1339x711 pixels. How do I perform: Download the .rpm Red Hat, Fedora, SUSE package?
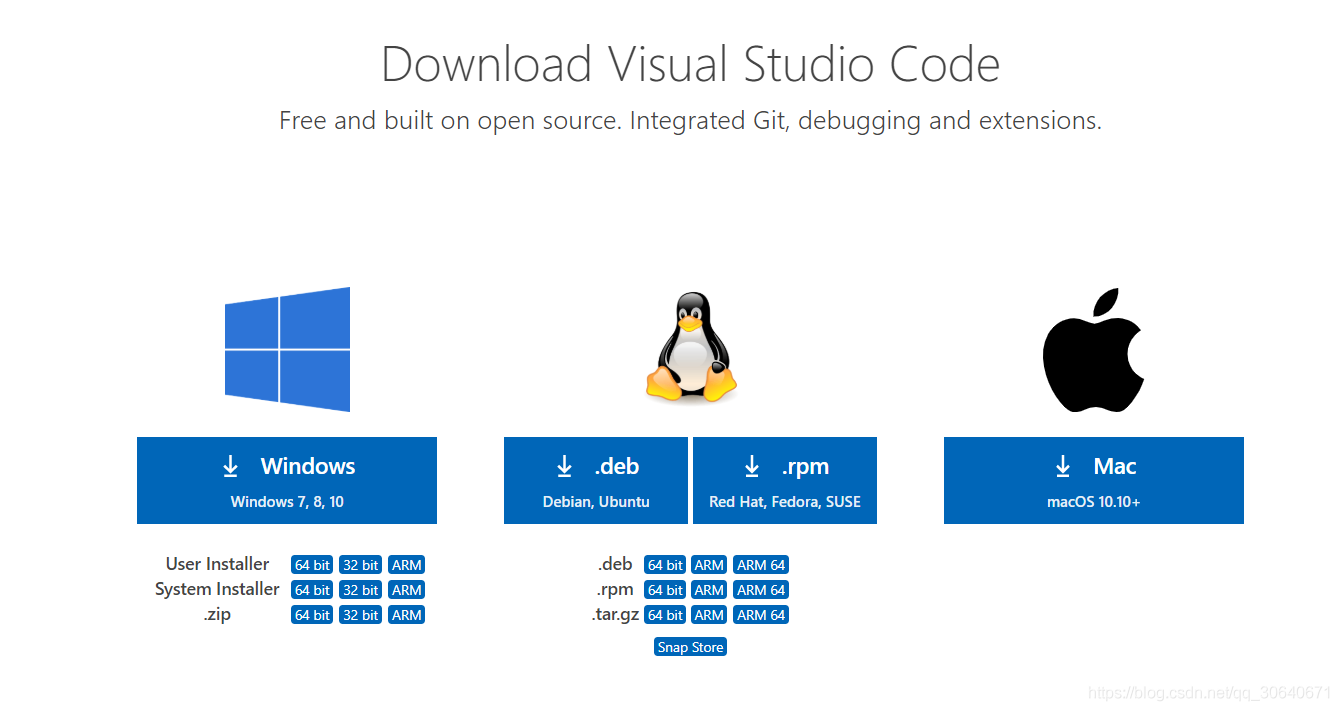(x=785, y=480)
